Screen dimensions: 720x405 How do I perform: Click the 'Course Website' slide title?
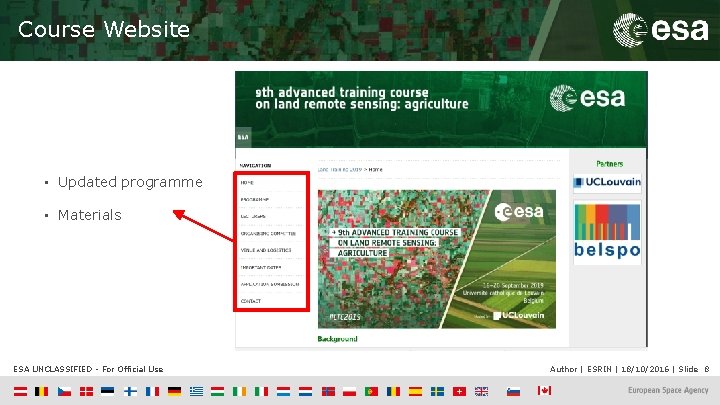click(104, 30)
